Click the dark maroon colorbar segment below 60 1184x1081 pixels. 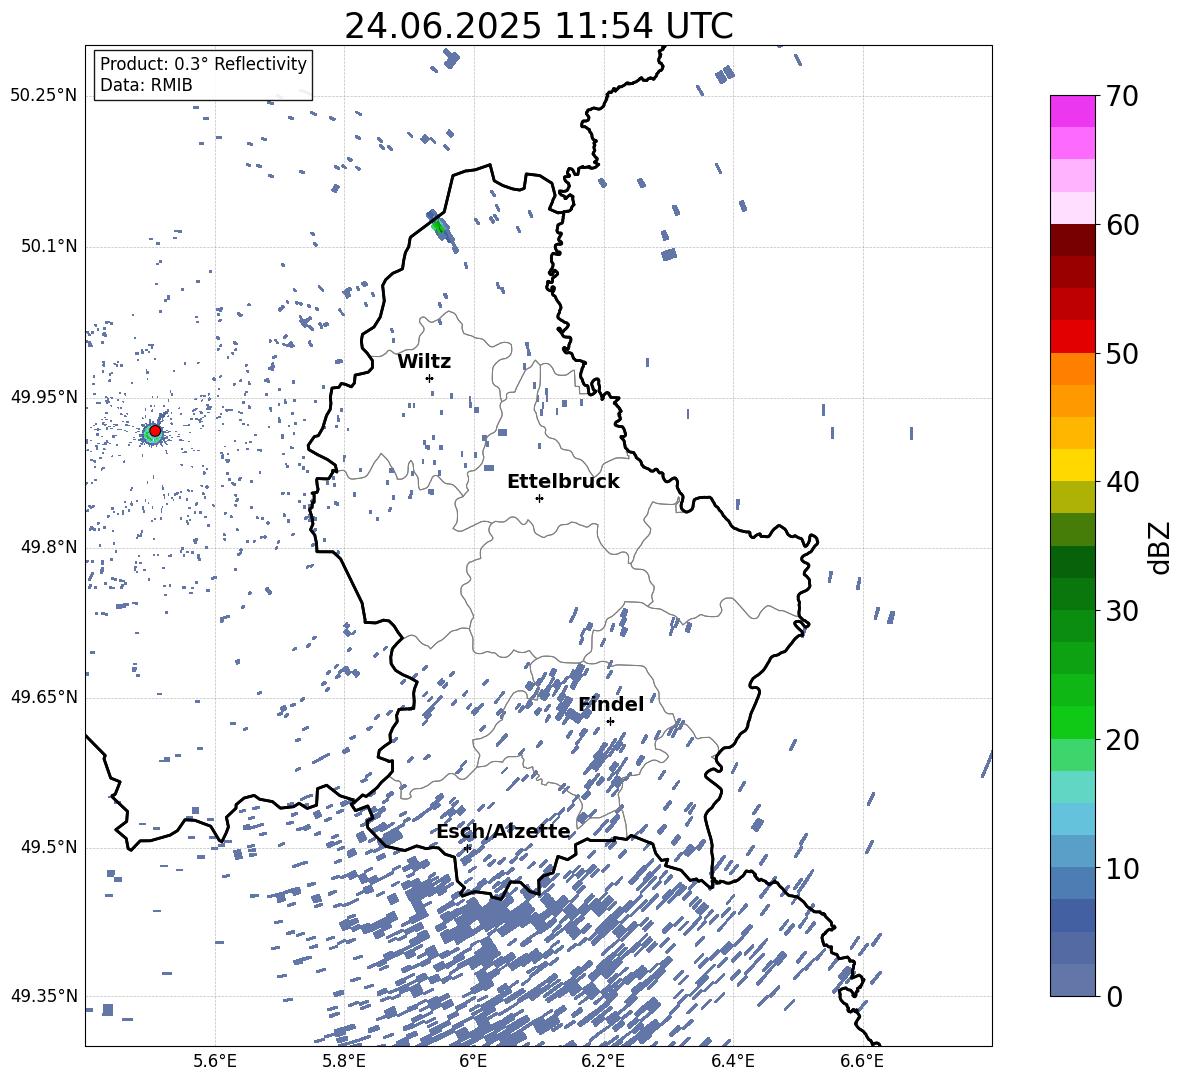[1072, 240]
